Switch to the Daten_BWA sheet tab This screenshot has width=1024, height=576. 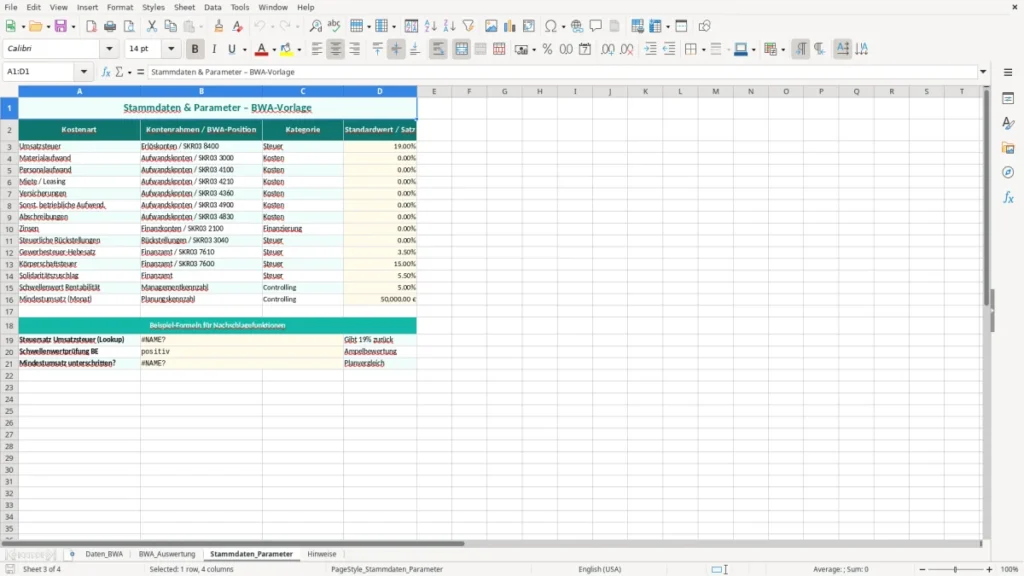pos(104,554)
